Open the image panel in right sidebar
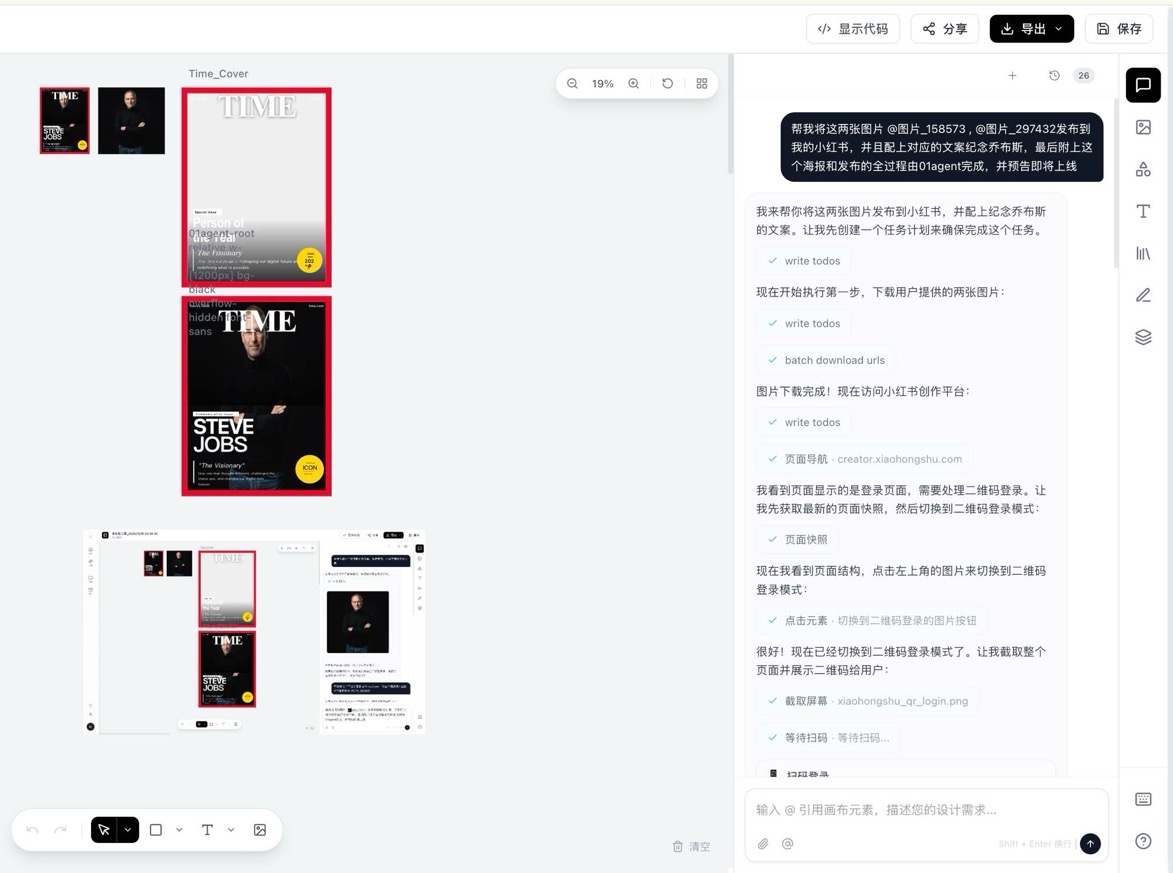 [x=1142, y=127]
